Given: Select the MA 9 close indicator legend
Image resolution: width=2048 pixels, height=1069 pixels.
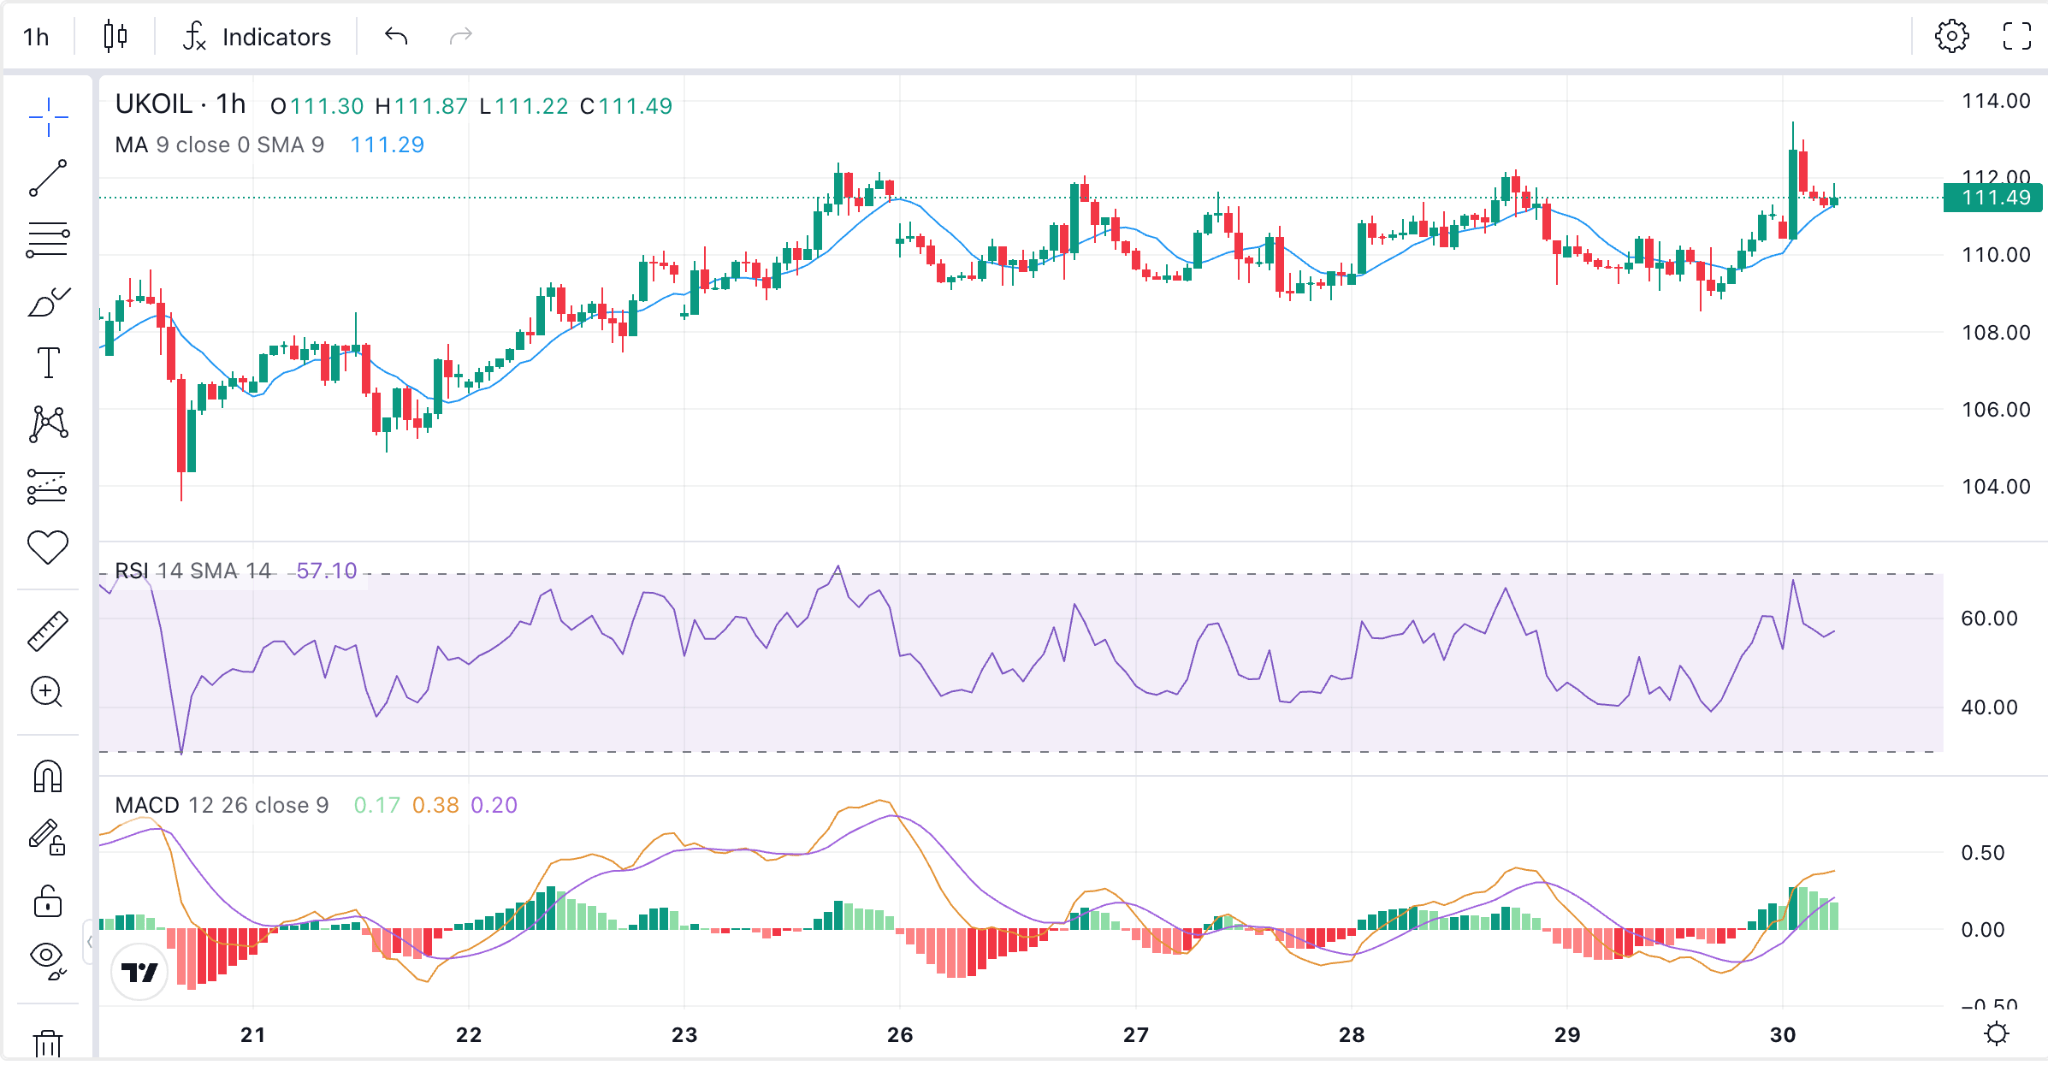Looking at the screenshot, I should coord(219,145).
